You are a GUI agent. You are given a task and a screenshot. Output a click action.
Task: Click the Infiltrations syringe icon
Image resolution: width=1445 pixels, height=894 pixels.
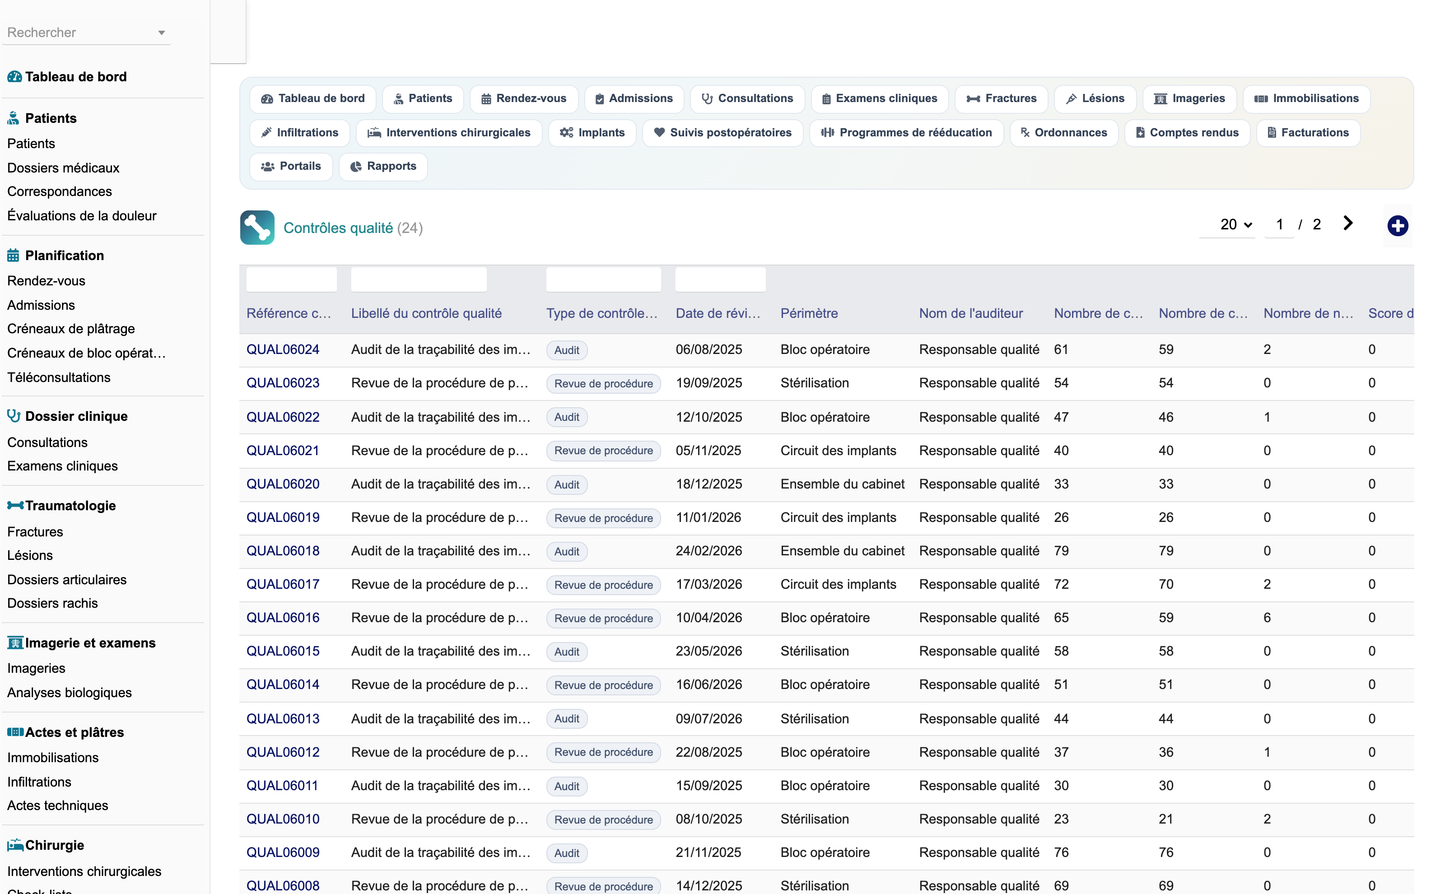click(266, 133)
